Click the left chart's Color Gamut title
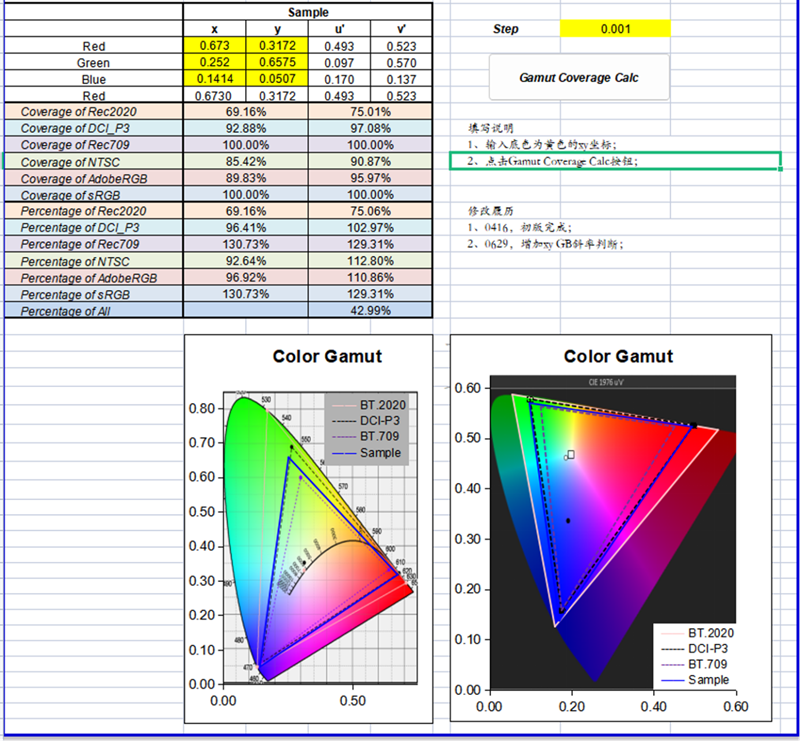 click(327, 356)
